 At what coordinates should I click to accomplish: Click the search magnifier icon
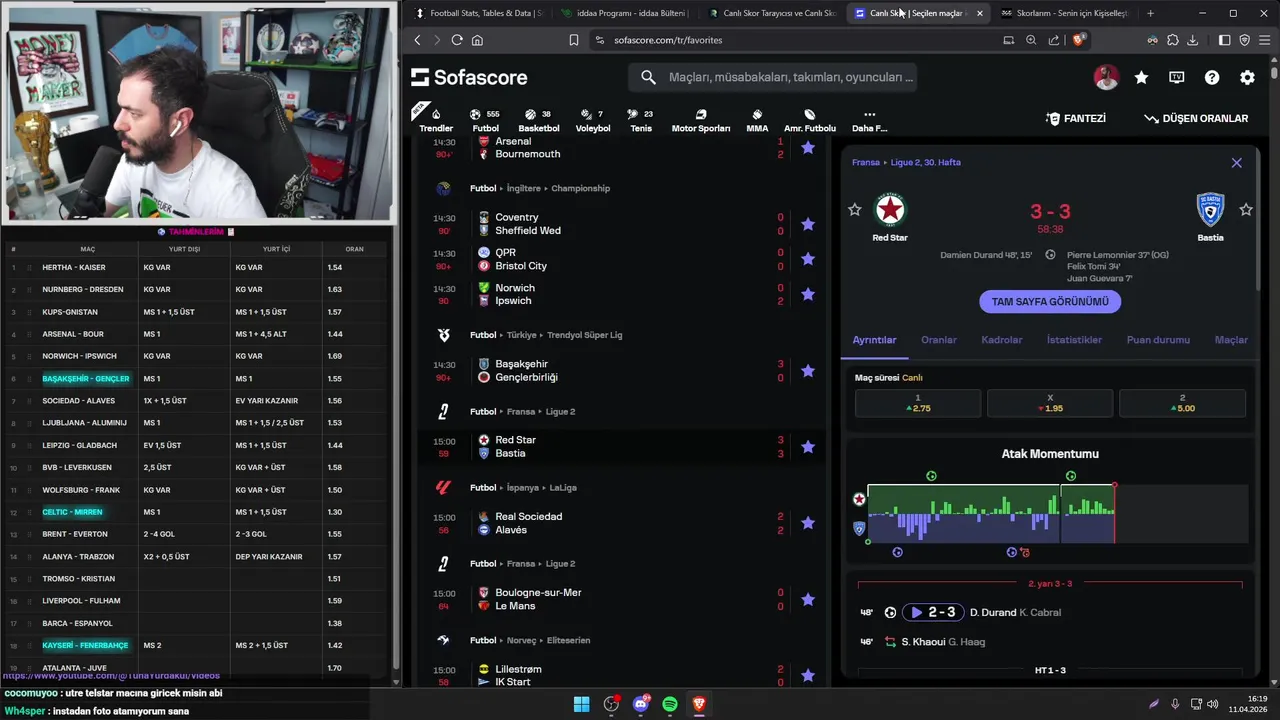[648, 77]
